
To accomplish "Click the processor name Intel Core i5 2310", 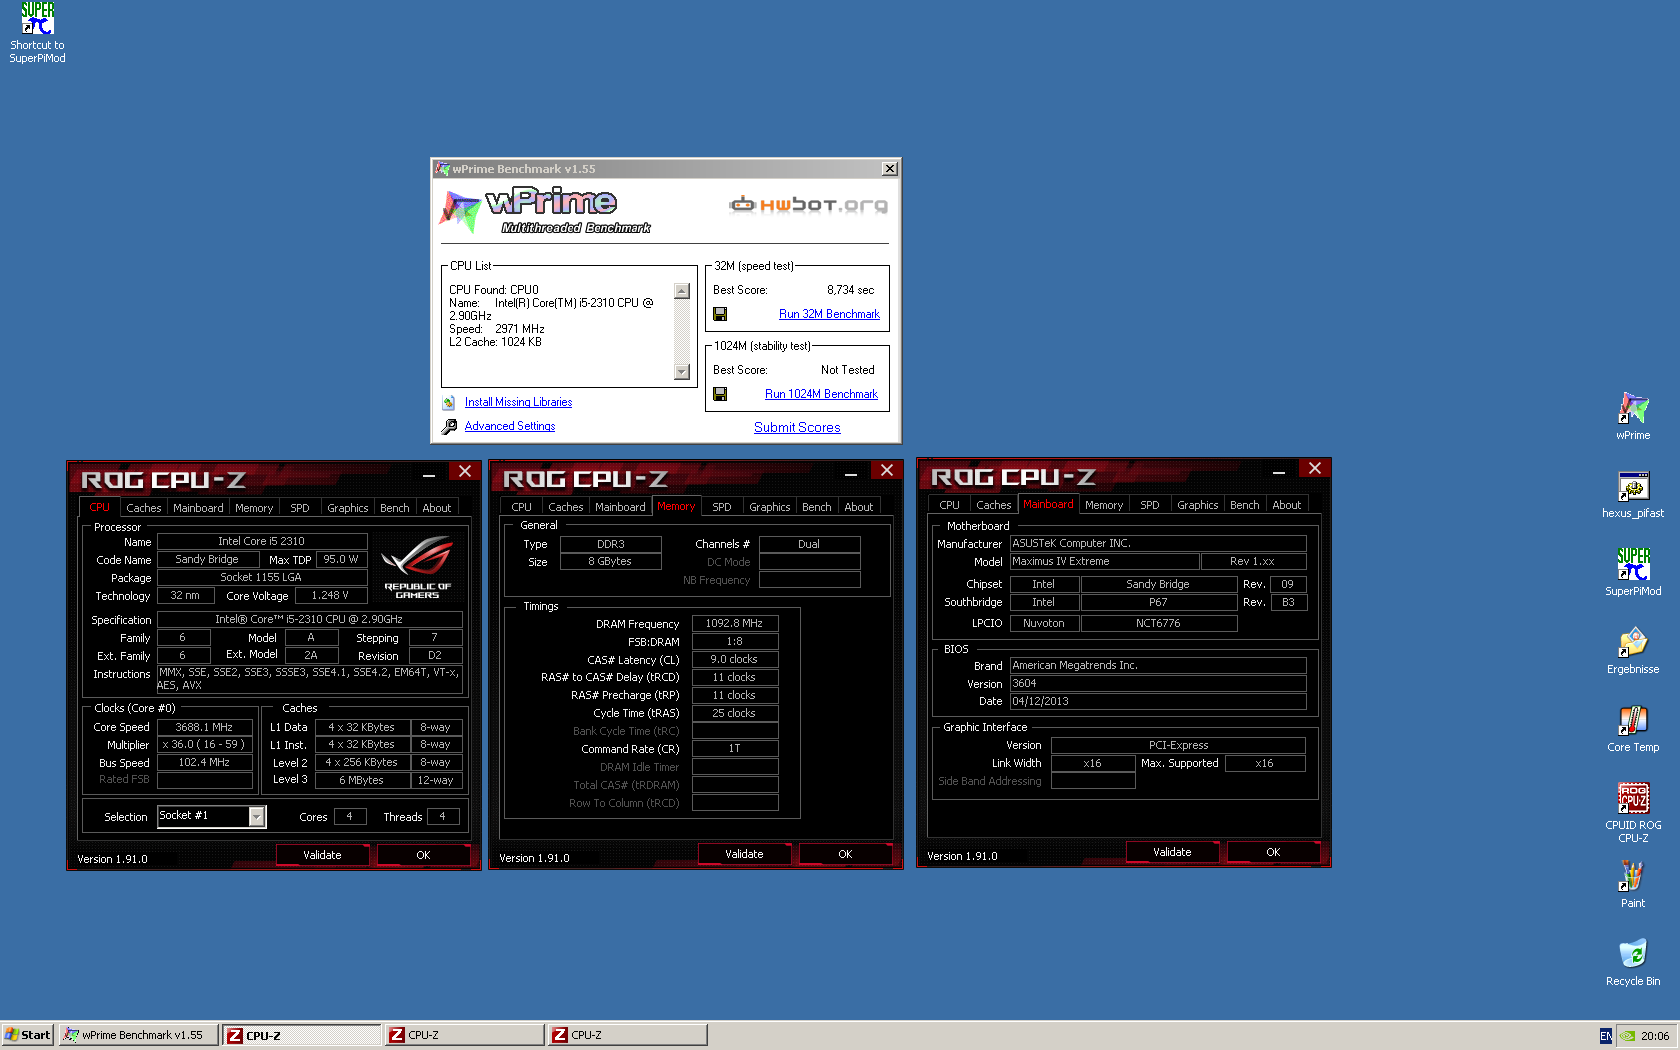I will [x=262, y=541].
